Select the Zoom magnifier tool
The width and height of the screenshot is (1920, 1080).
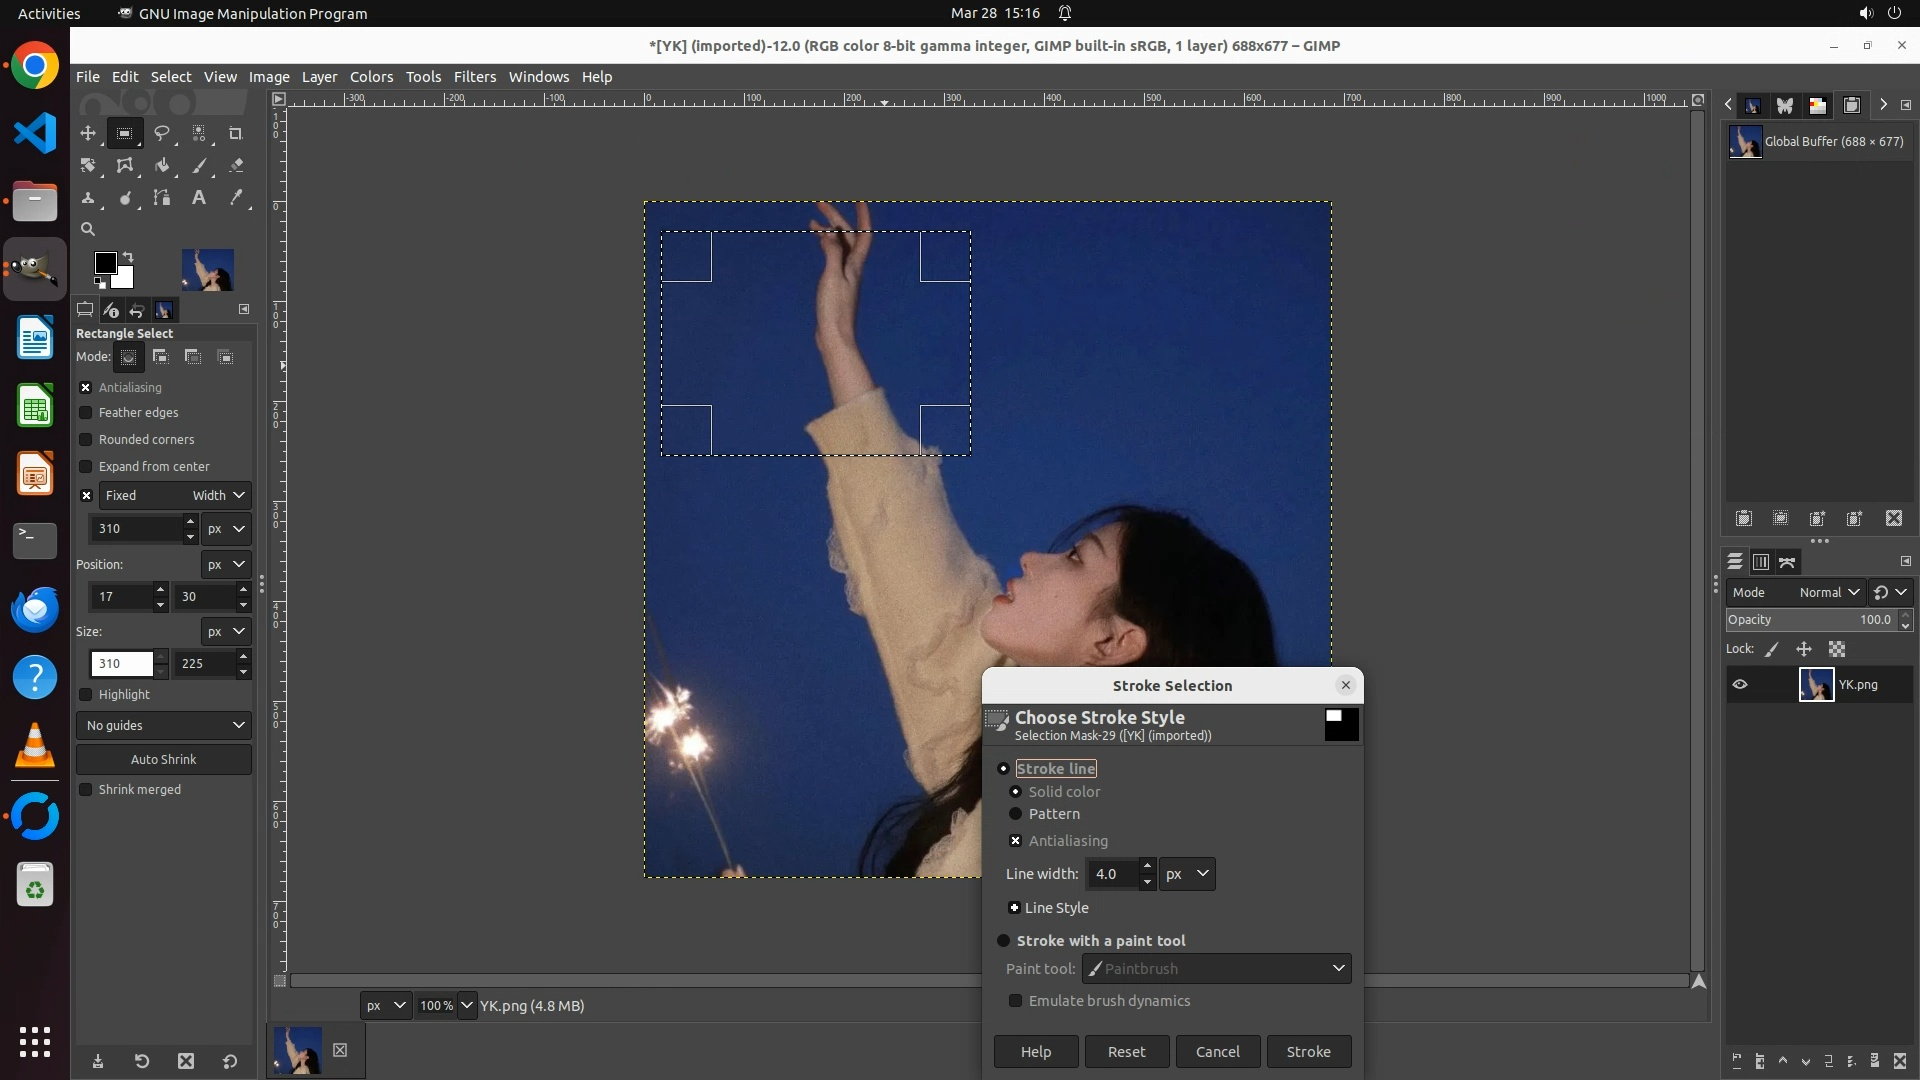coord(88,229)
